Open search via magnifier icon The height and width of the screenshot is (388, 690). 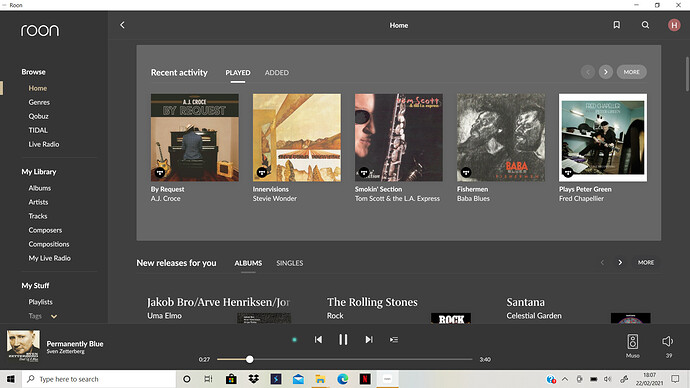[x=645, y=25]
